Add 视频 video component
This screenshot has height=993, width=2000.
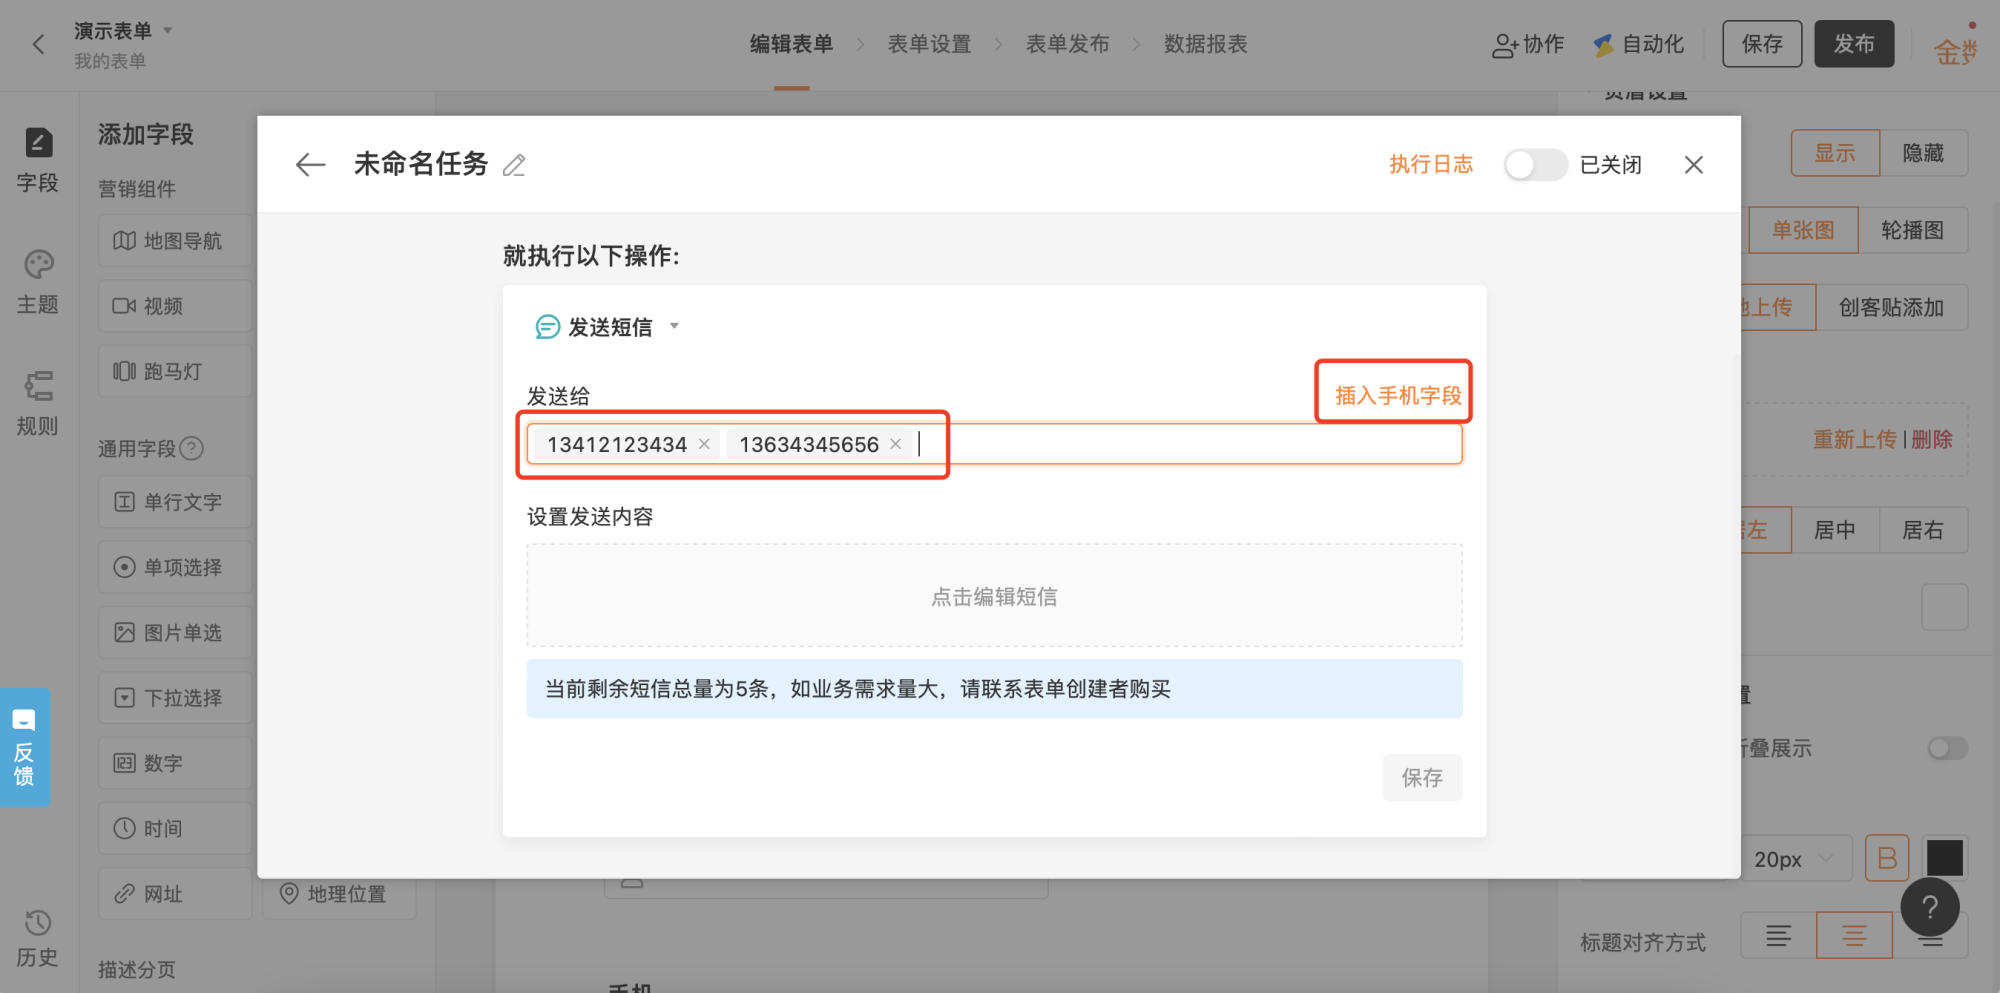(175, 306)
